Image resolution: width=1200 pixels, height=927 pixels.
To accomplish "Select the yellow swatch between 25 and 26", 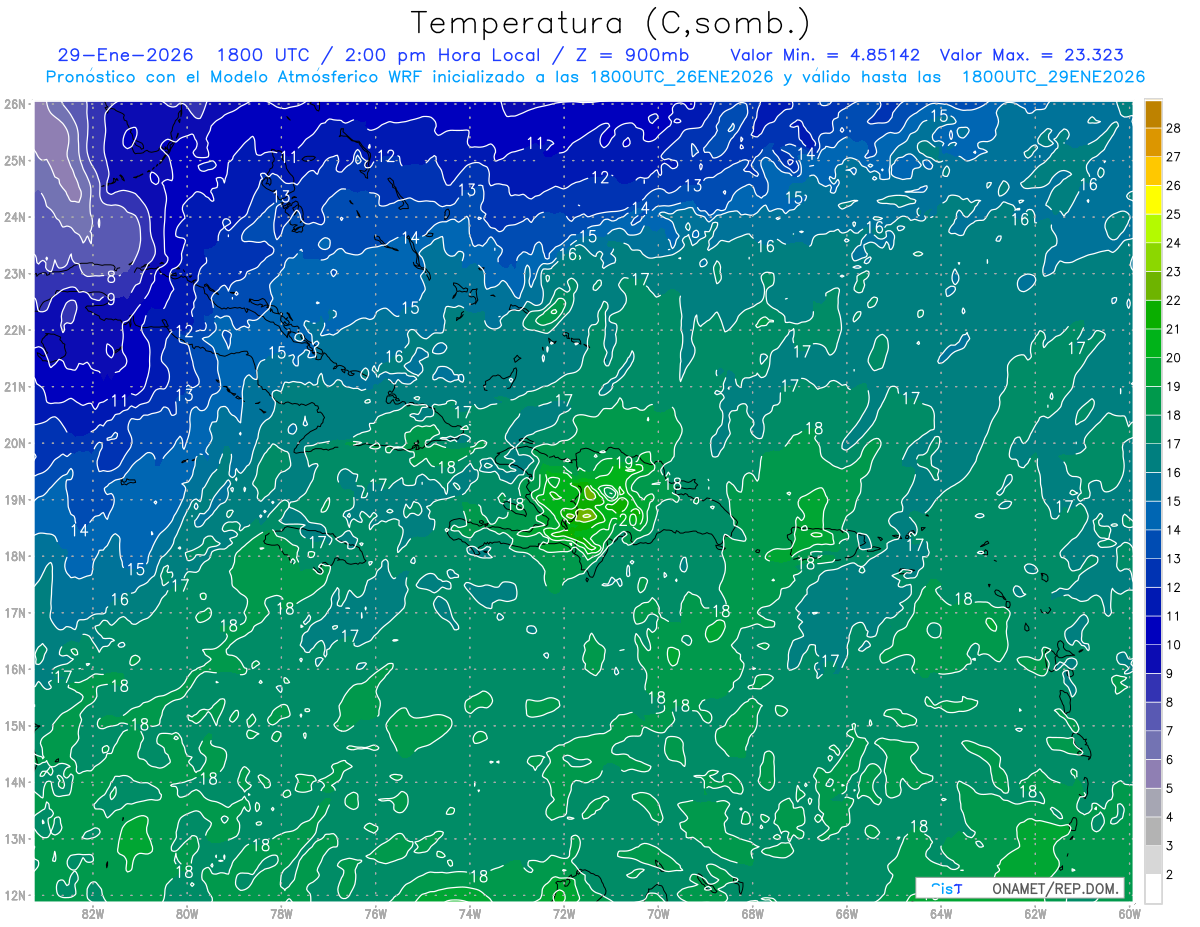I will click(x=1153, y=200).
